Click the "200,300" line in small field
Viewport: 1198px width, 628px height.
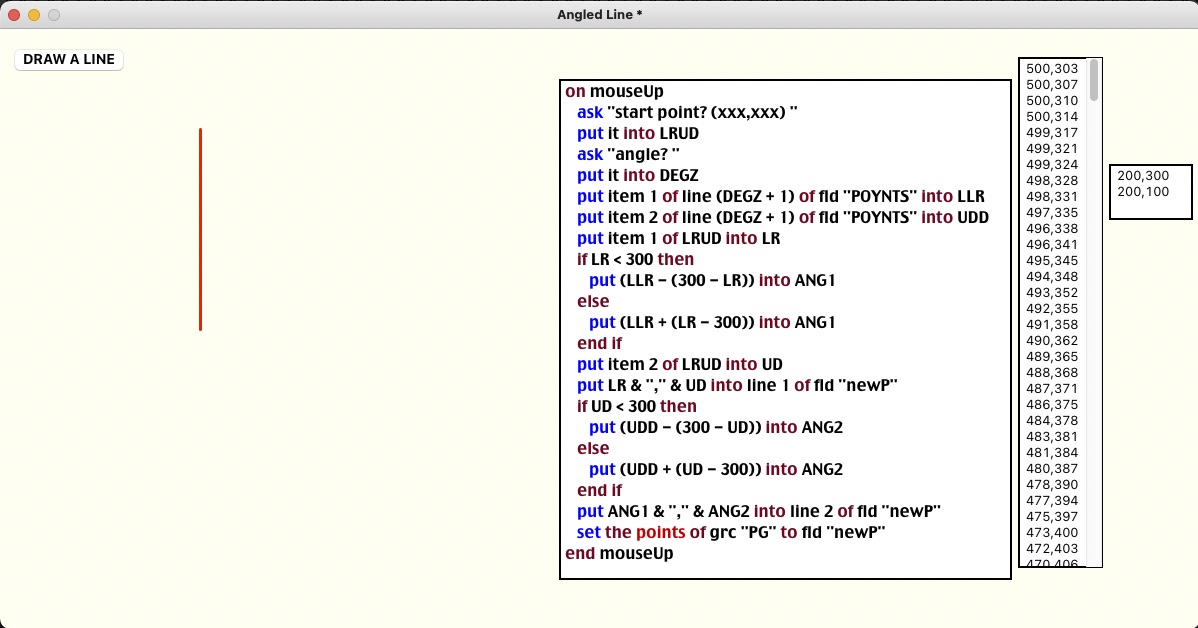tap(1143, 176)
